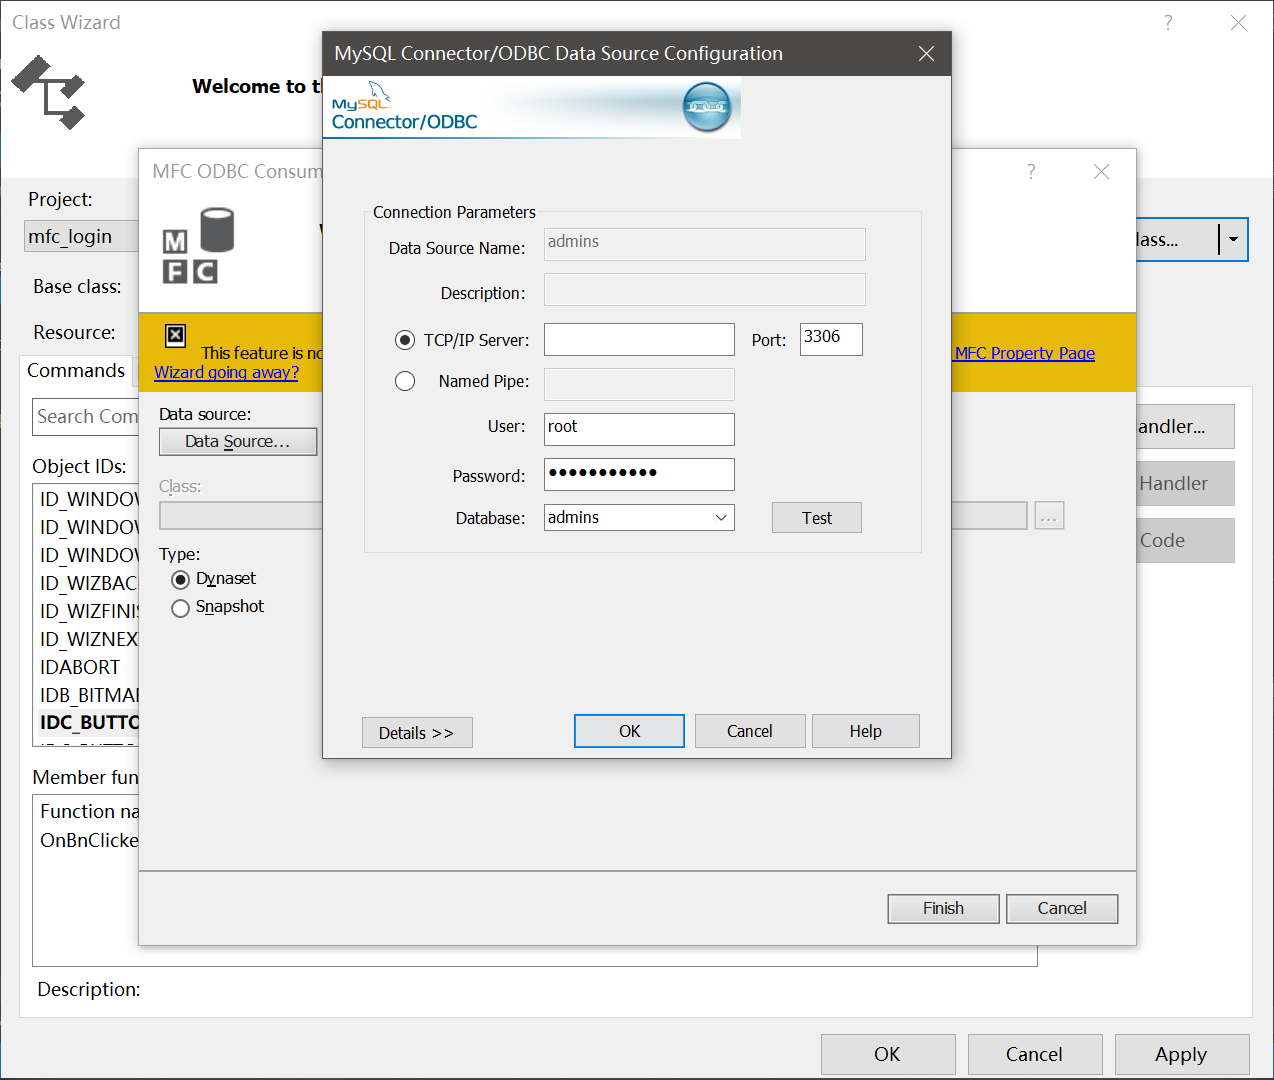Select ID_WIZFINISH in the Object IDs list

(x=87, y=611)
